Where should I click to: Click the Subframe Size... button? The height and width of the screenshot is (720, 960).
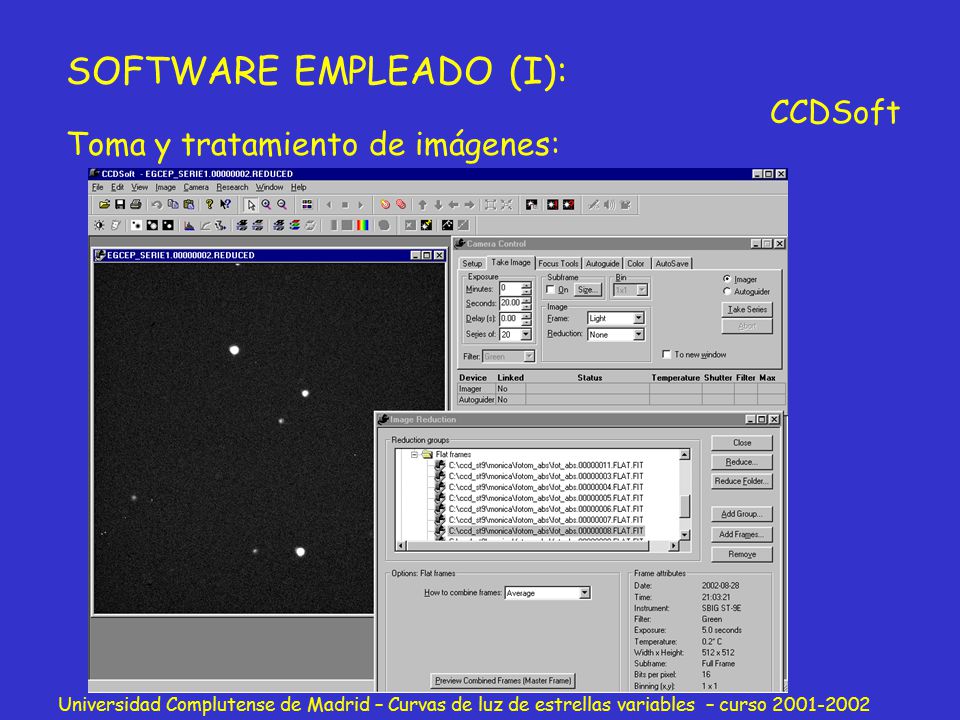[587, 290]
